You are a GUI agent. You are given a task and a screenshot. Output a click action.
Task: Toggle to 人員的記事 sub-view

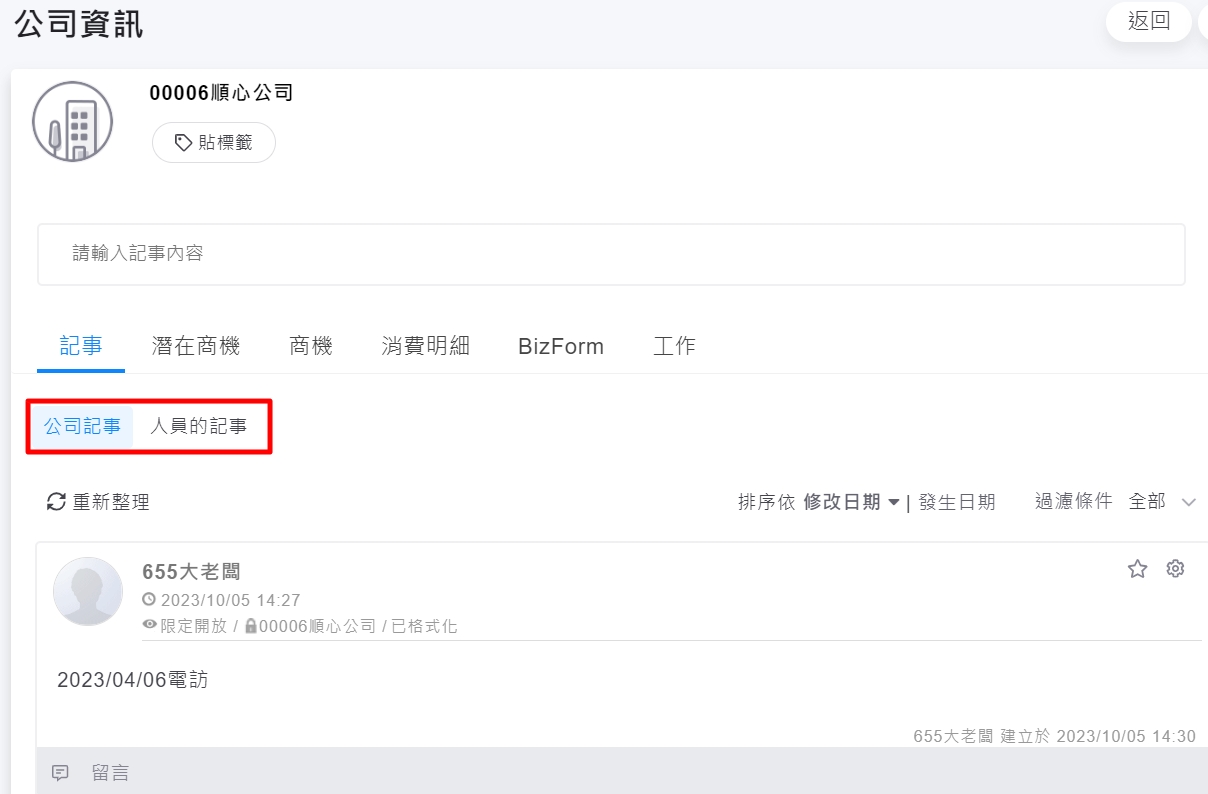(x=198, y=426)
